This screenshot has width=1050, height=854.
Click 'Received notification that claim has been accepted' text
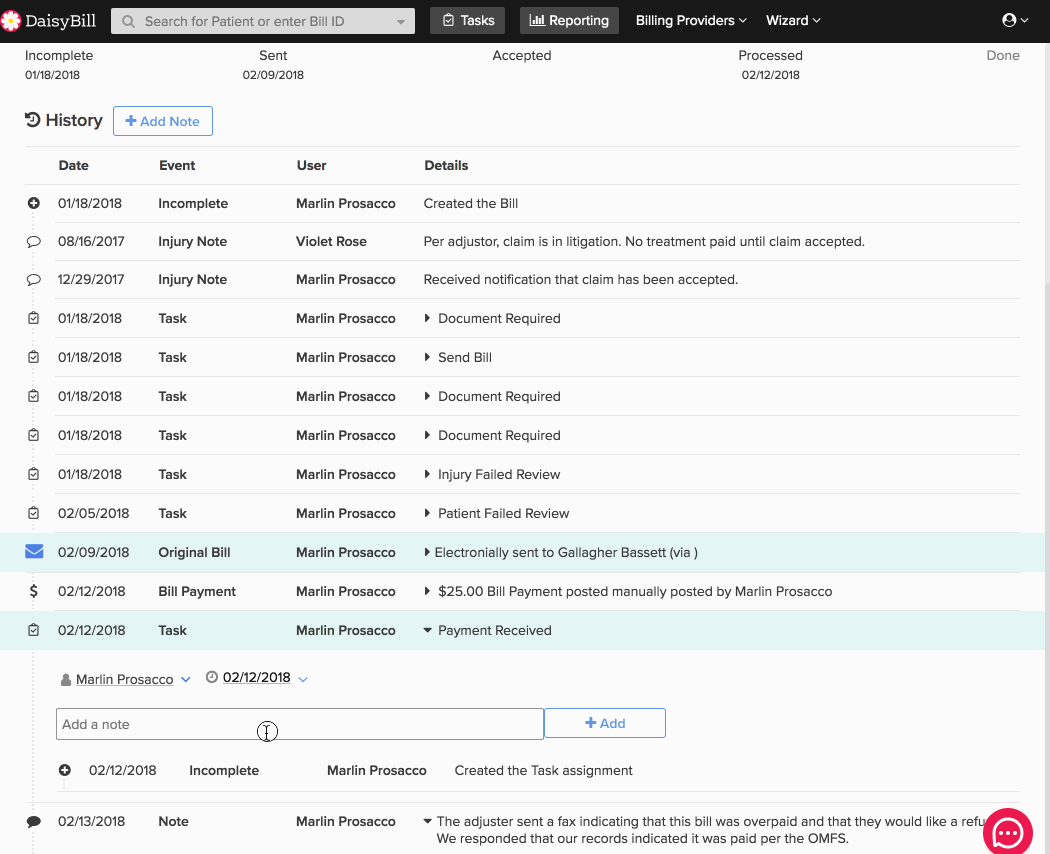(581, 280)
